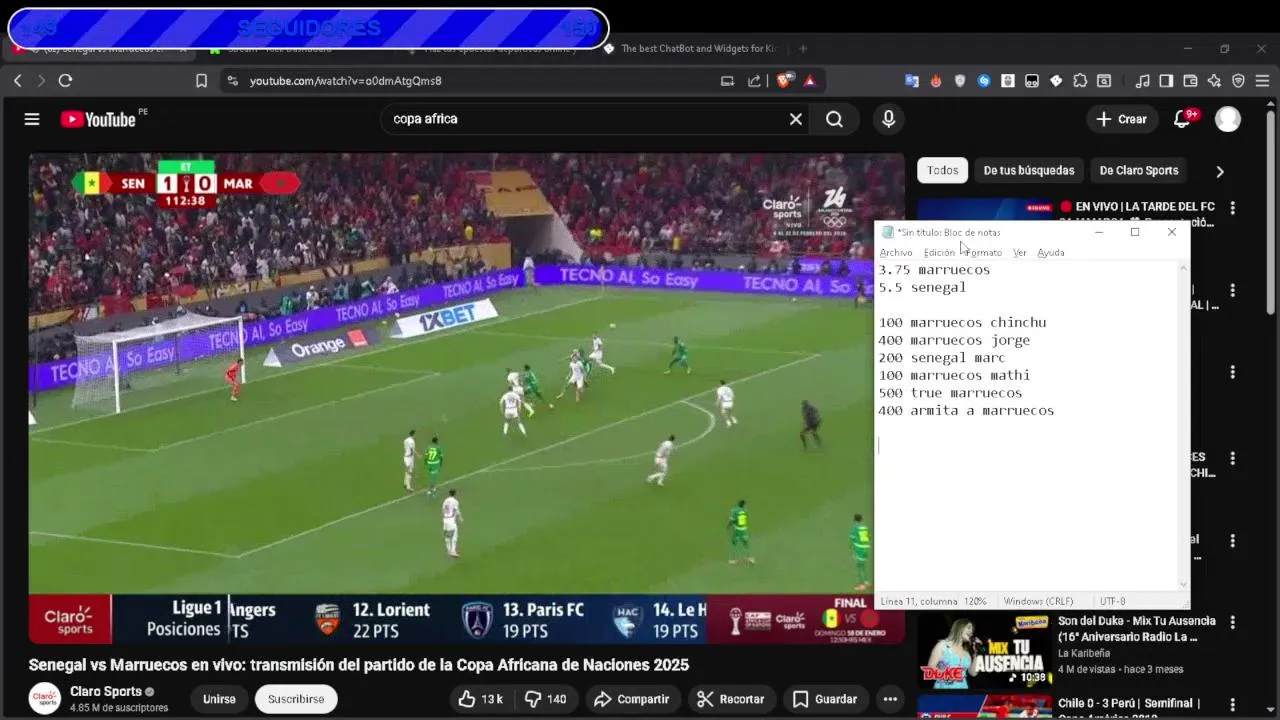Image resolution: width=1280 pixels, height=720 pixels.
Task: Open the Archivo menu in Notepad
Action: click(x=896, y=252)
